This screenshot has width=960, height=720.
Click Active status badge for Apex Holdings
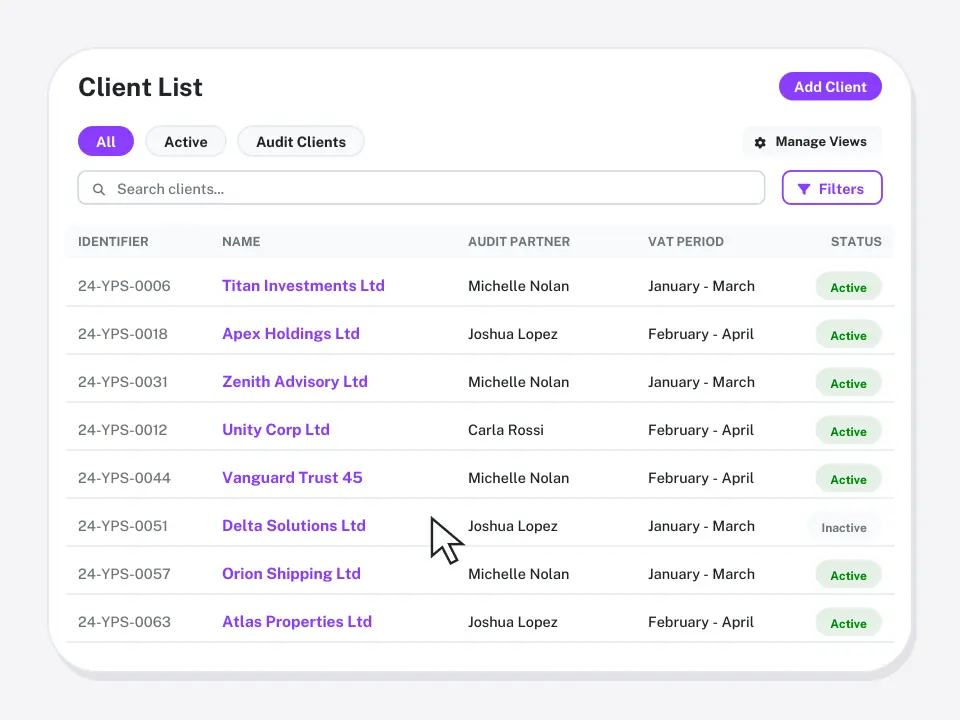[848, 335]
